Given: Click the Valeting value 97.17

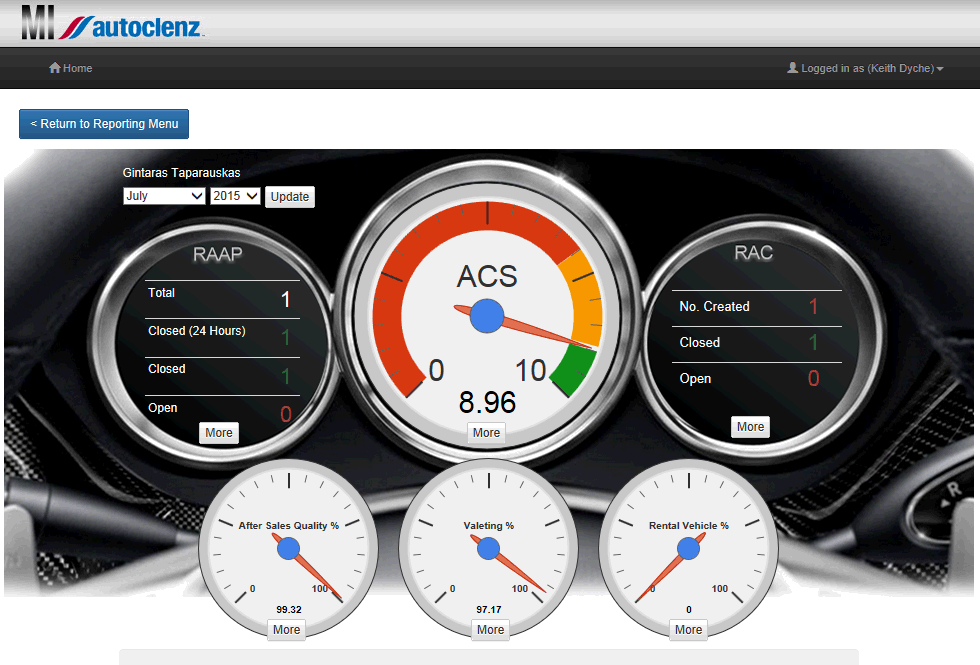Looking at the screenshot, I should 489,609.
